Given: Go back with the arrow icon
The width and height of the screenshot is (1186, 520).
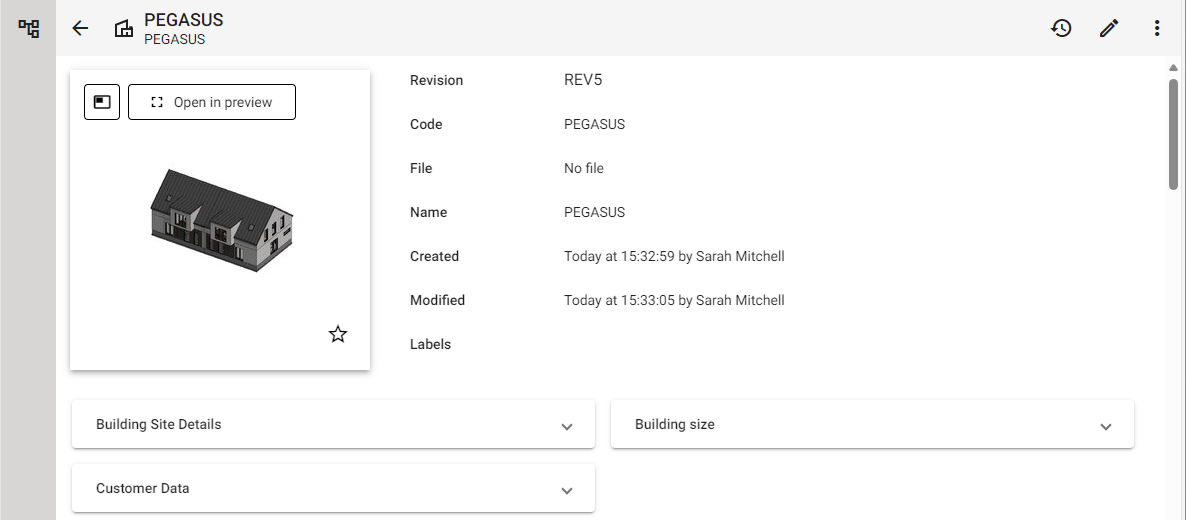Looking at the screenshot, I should point(80,28).
